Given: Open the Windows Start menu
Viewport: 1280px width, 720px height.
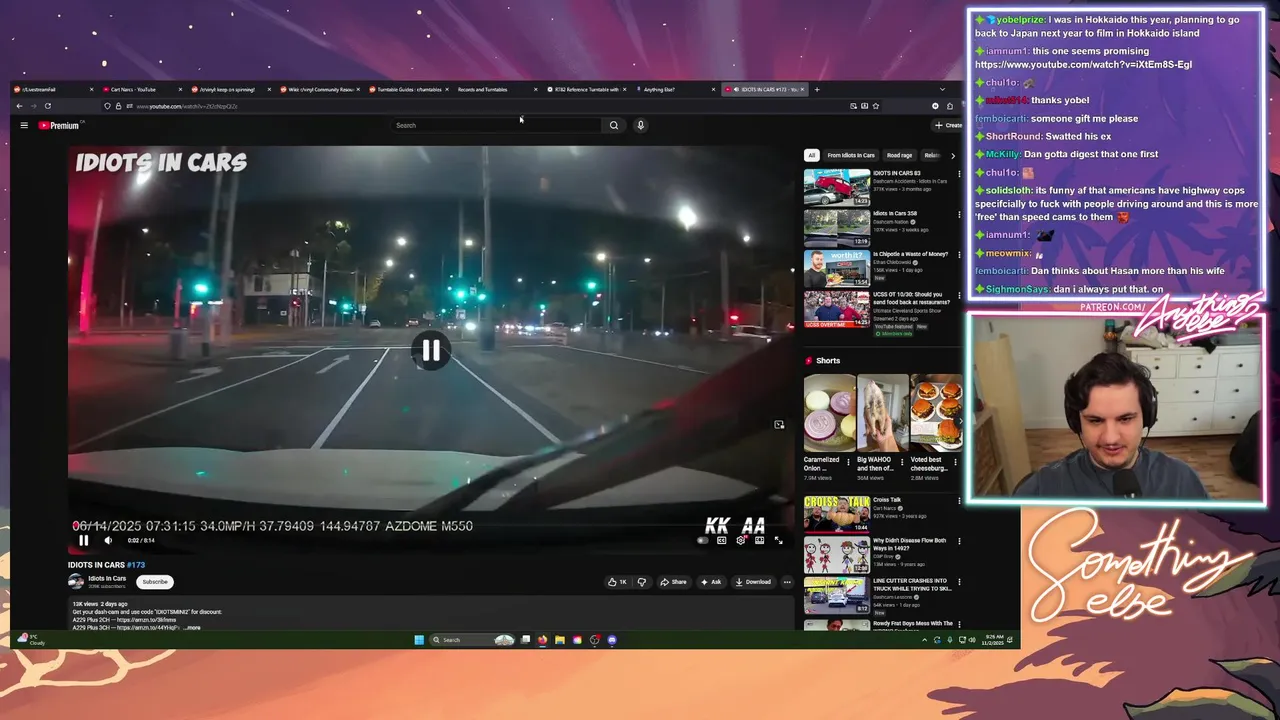Looking at the screenshot, I should tap(419, 640).
